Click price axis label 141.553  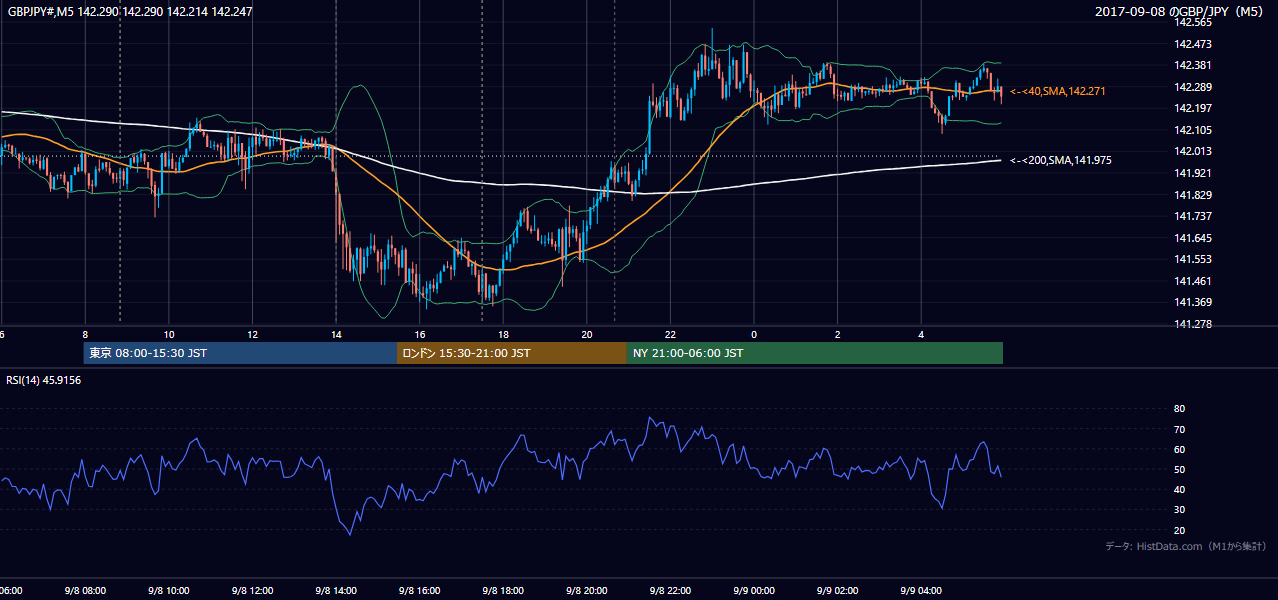1194,259
